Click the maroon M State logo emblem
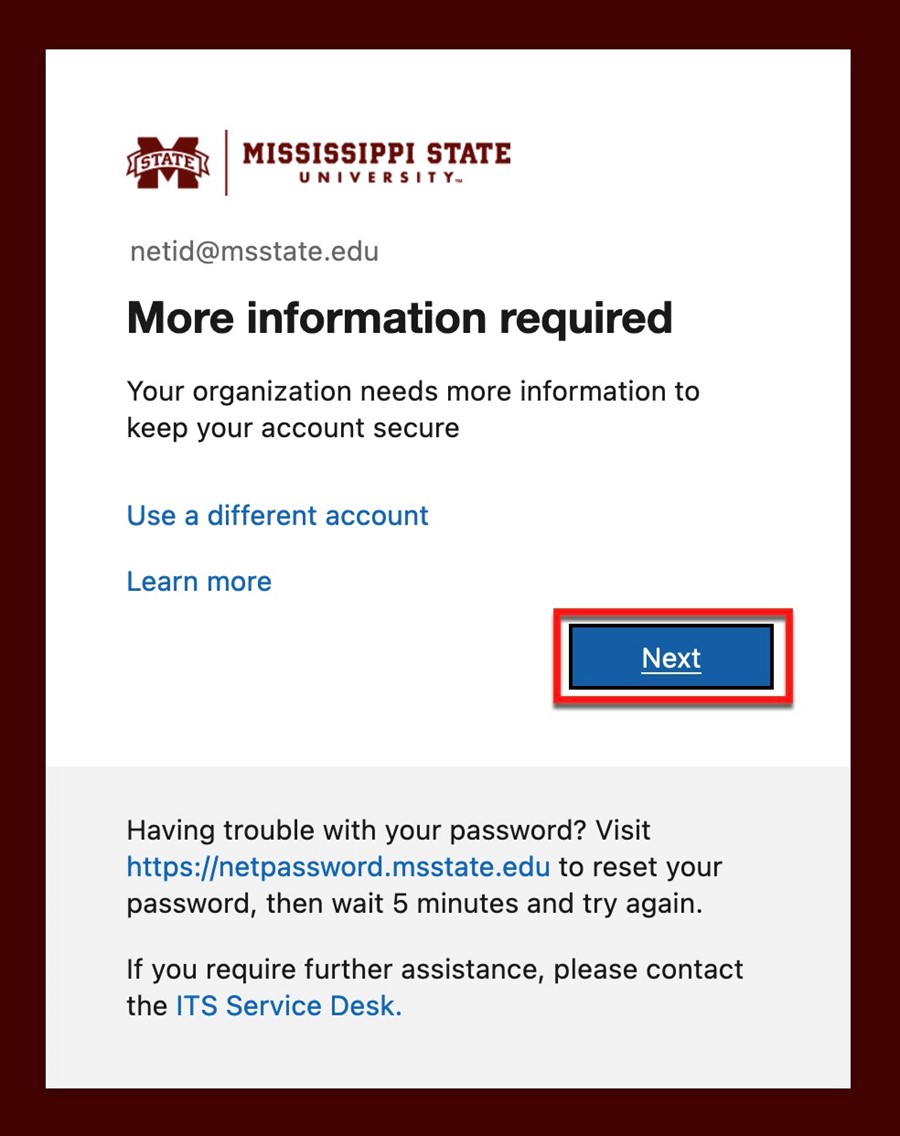This screenshot has height=1136, width=900. pyautogui.click(x=168, y=162)
